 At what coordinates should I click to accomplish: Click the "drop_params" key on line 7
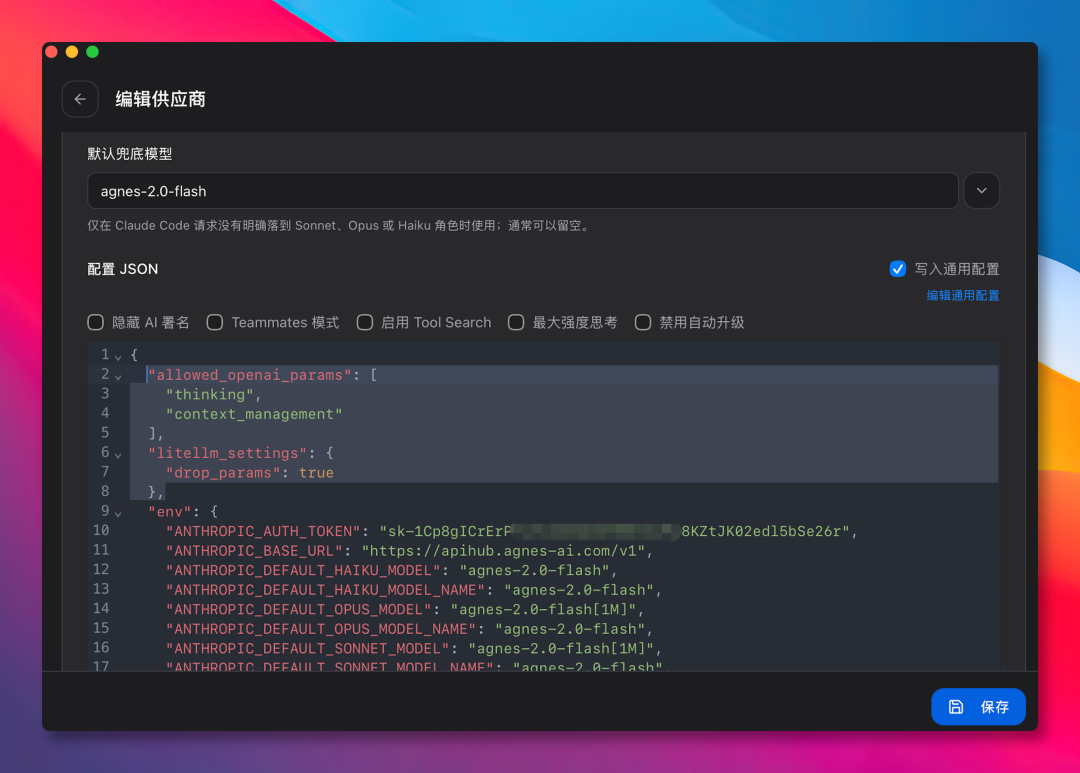tap(222, 473)
